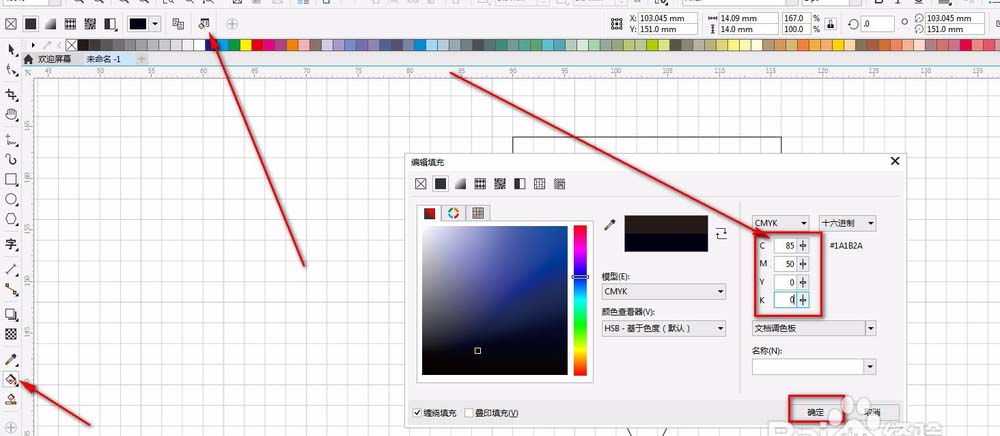Click the no-color X swatch in the palette
Screen dimensions: 1000x436
(x=71, y=45)
